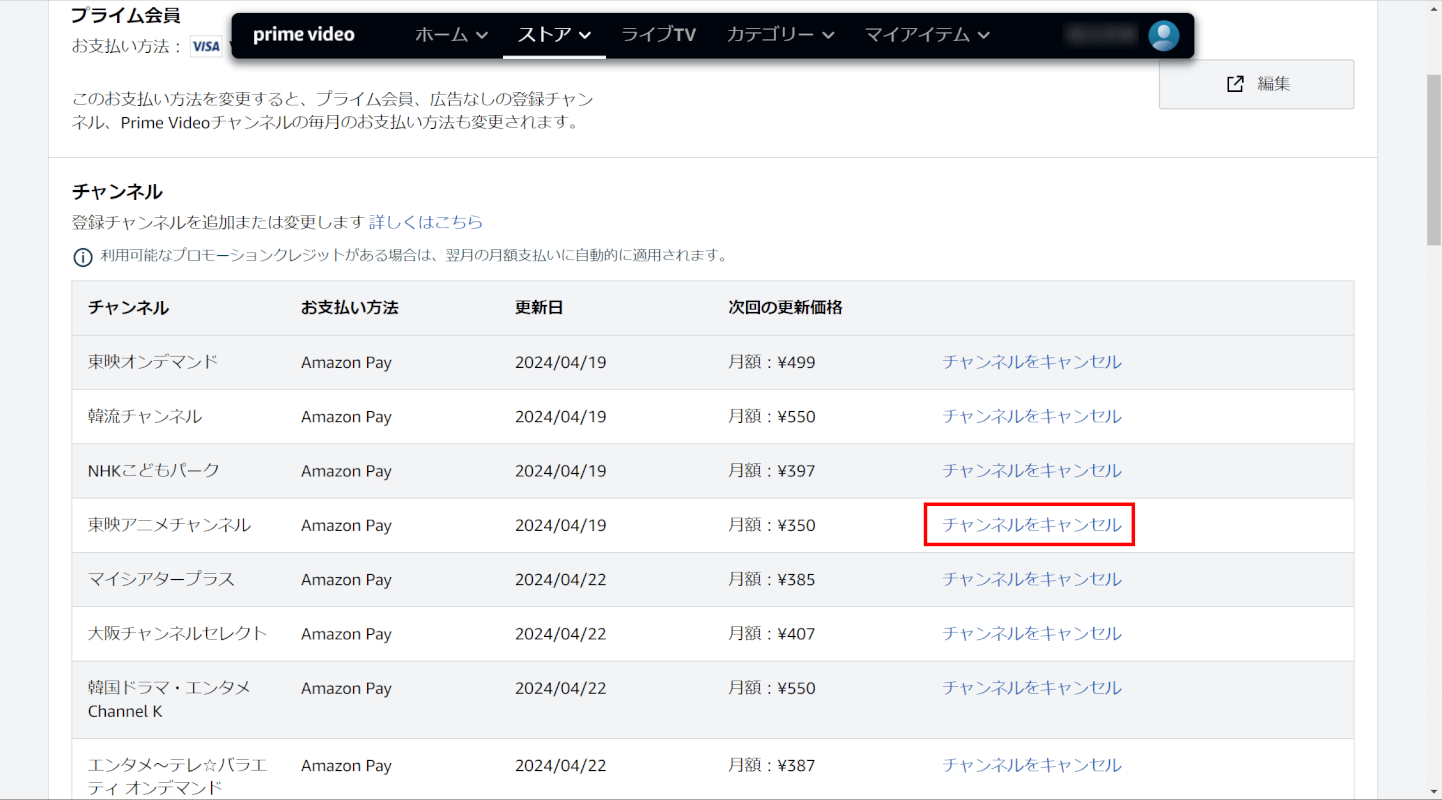Open the マイアイテム dropdown

[928, 35]
